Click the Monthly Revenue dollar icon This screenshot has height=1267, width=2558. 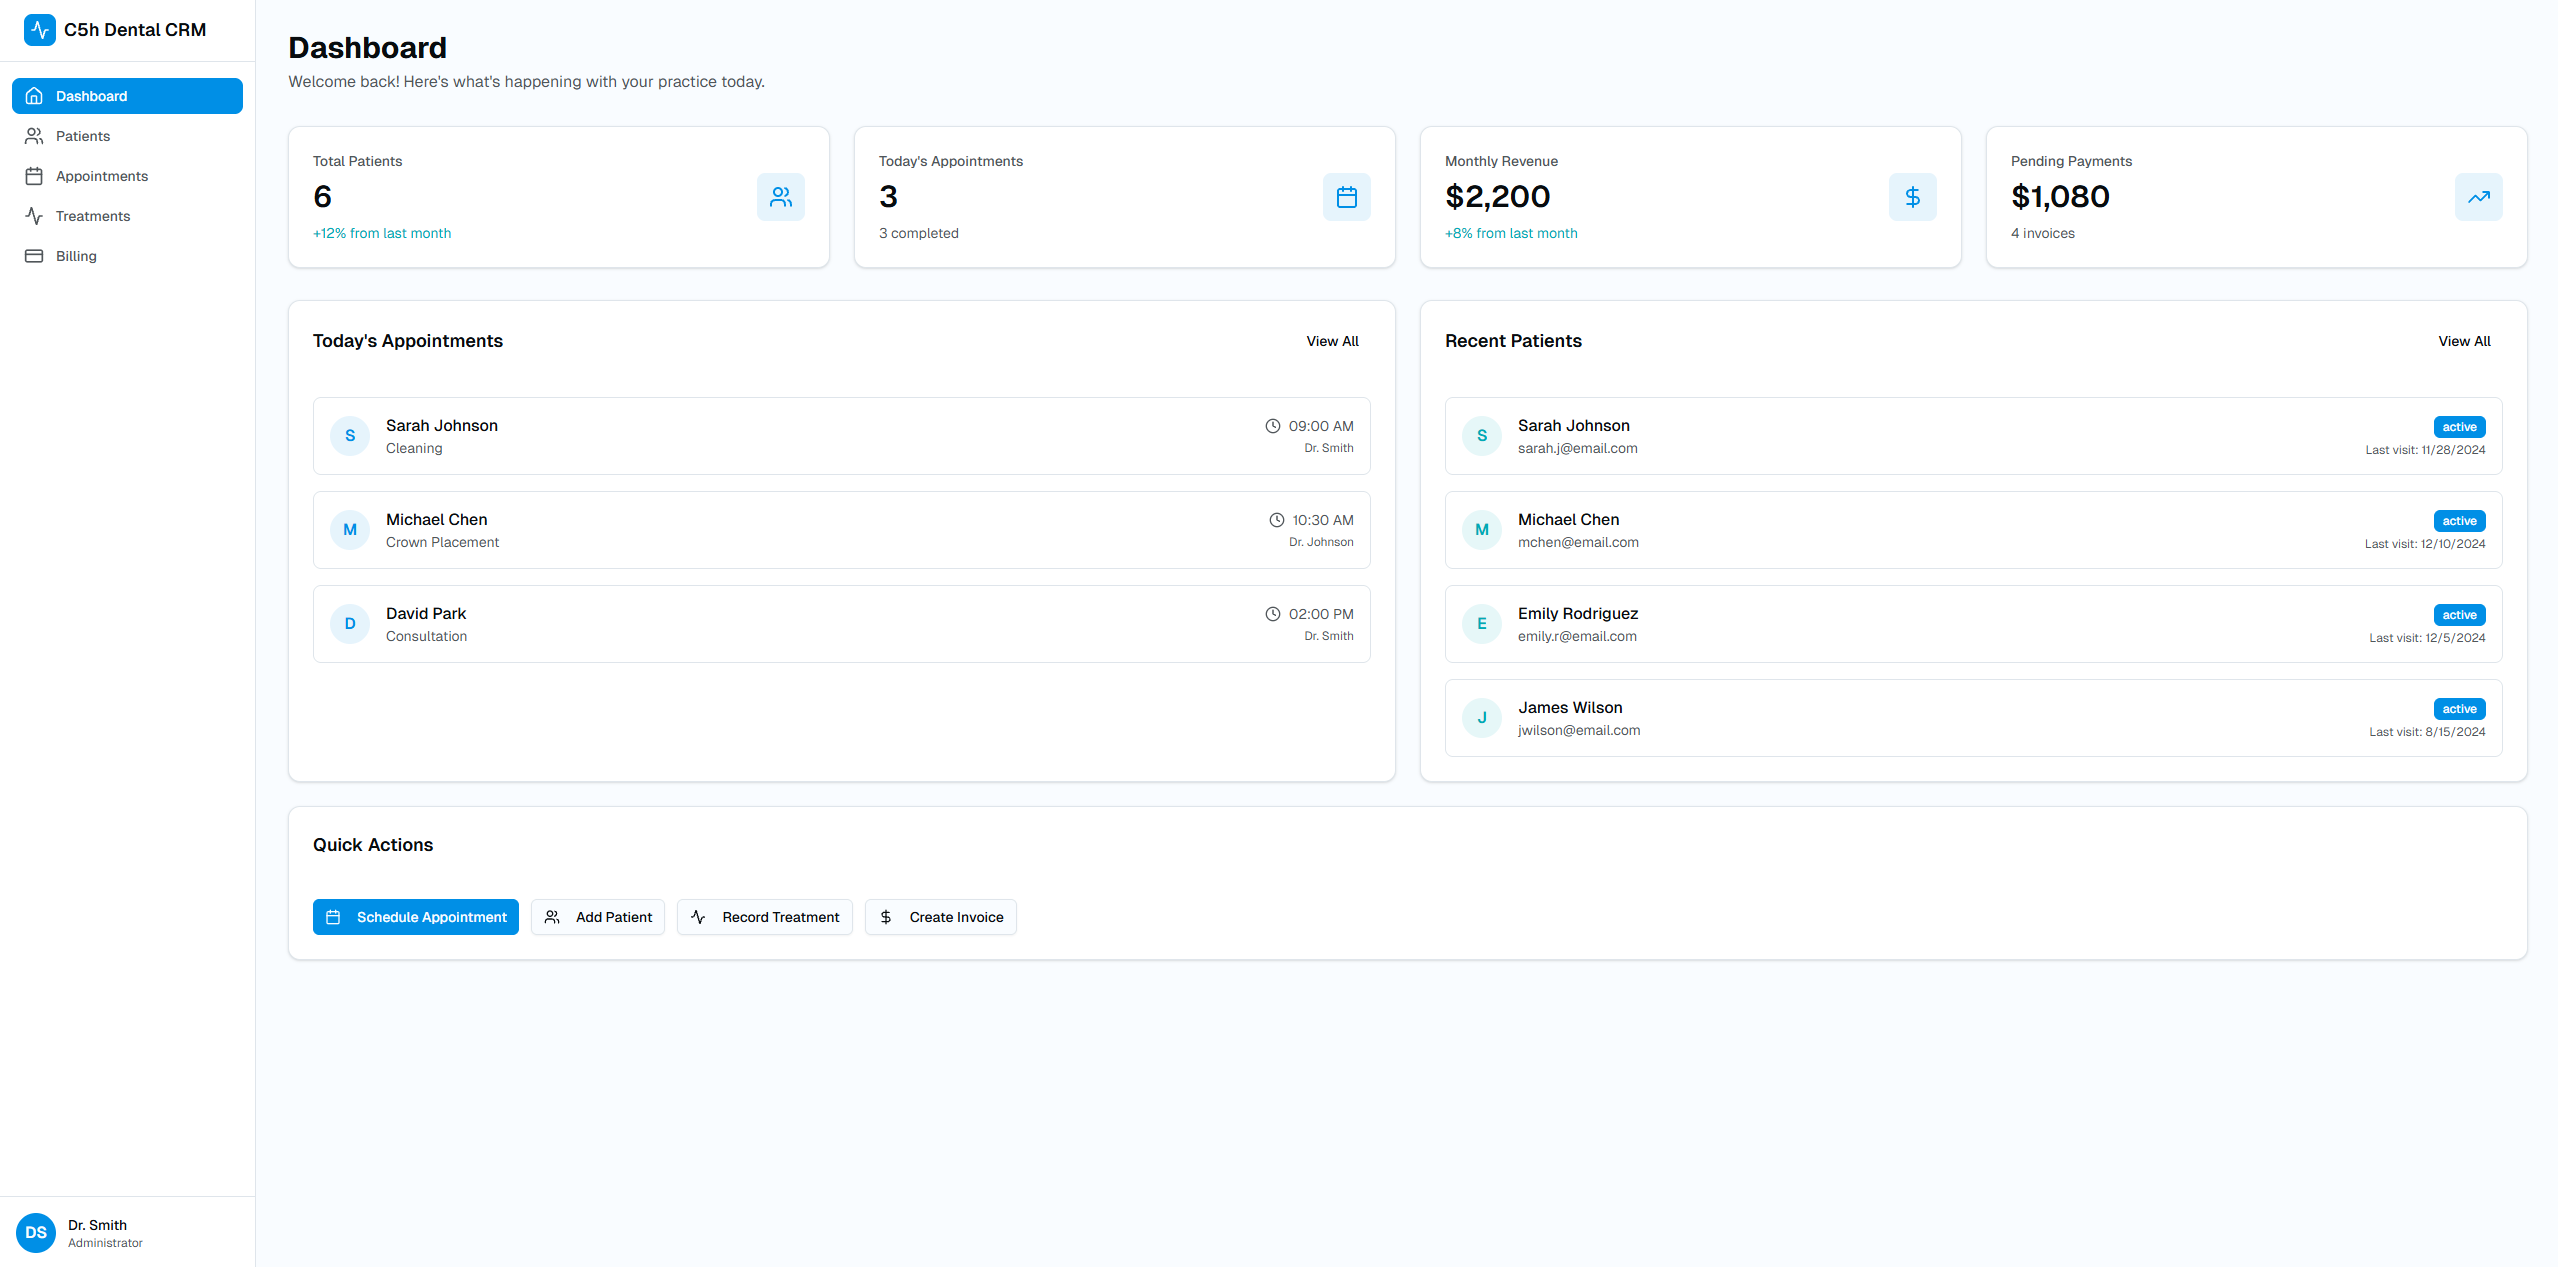tap(1912, 197)
